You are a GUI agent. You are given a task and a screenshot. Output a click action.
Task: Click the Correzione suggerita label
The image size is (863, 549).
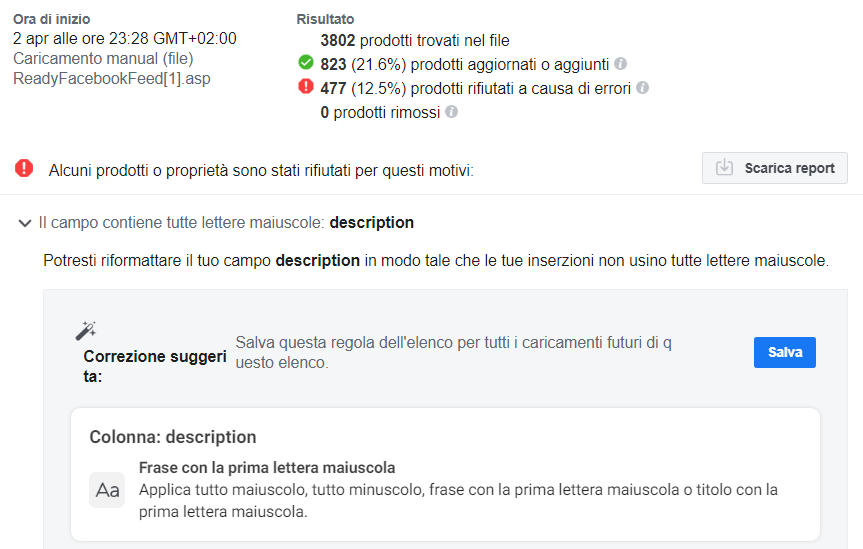[x=155, y=366]
